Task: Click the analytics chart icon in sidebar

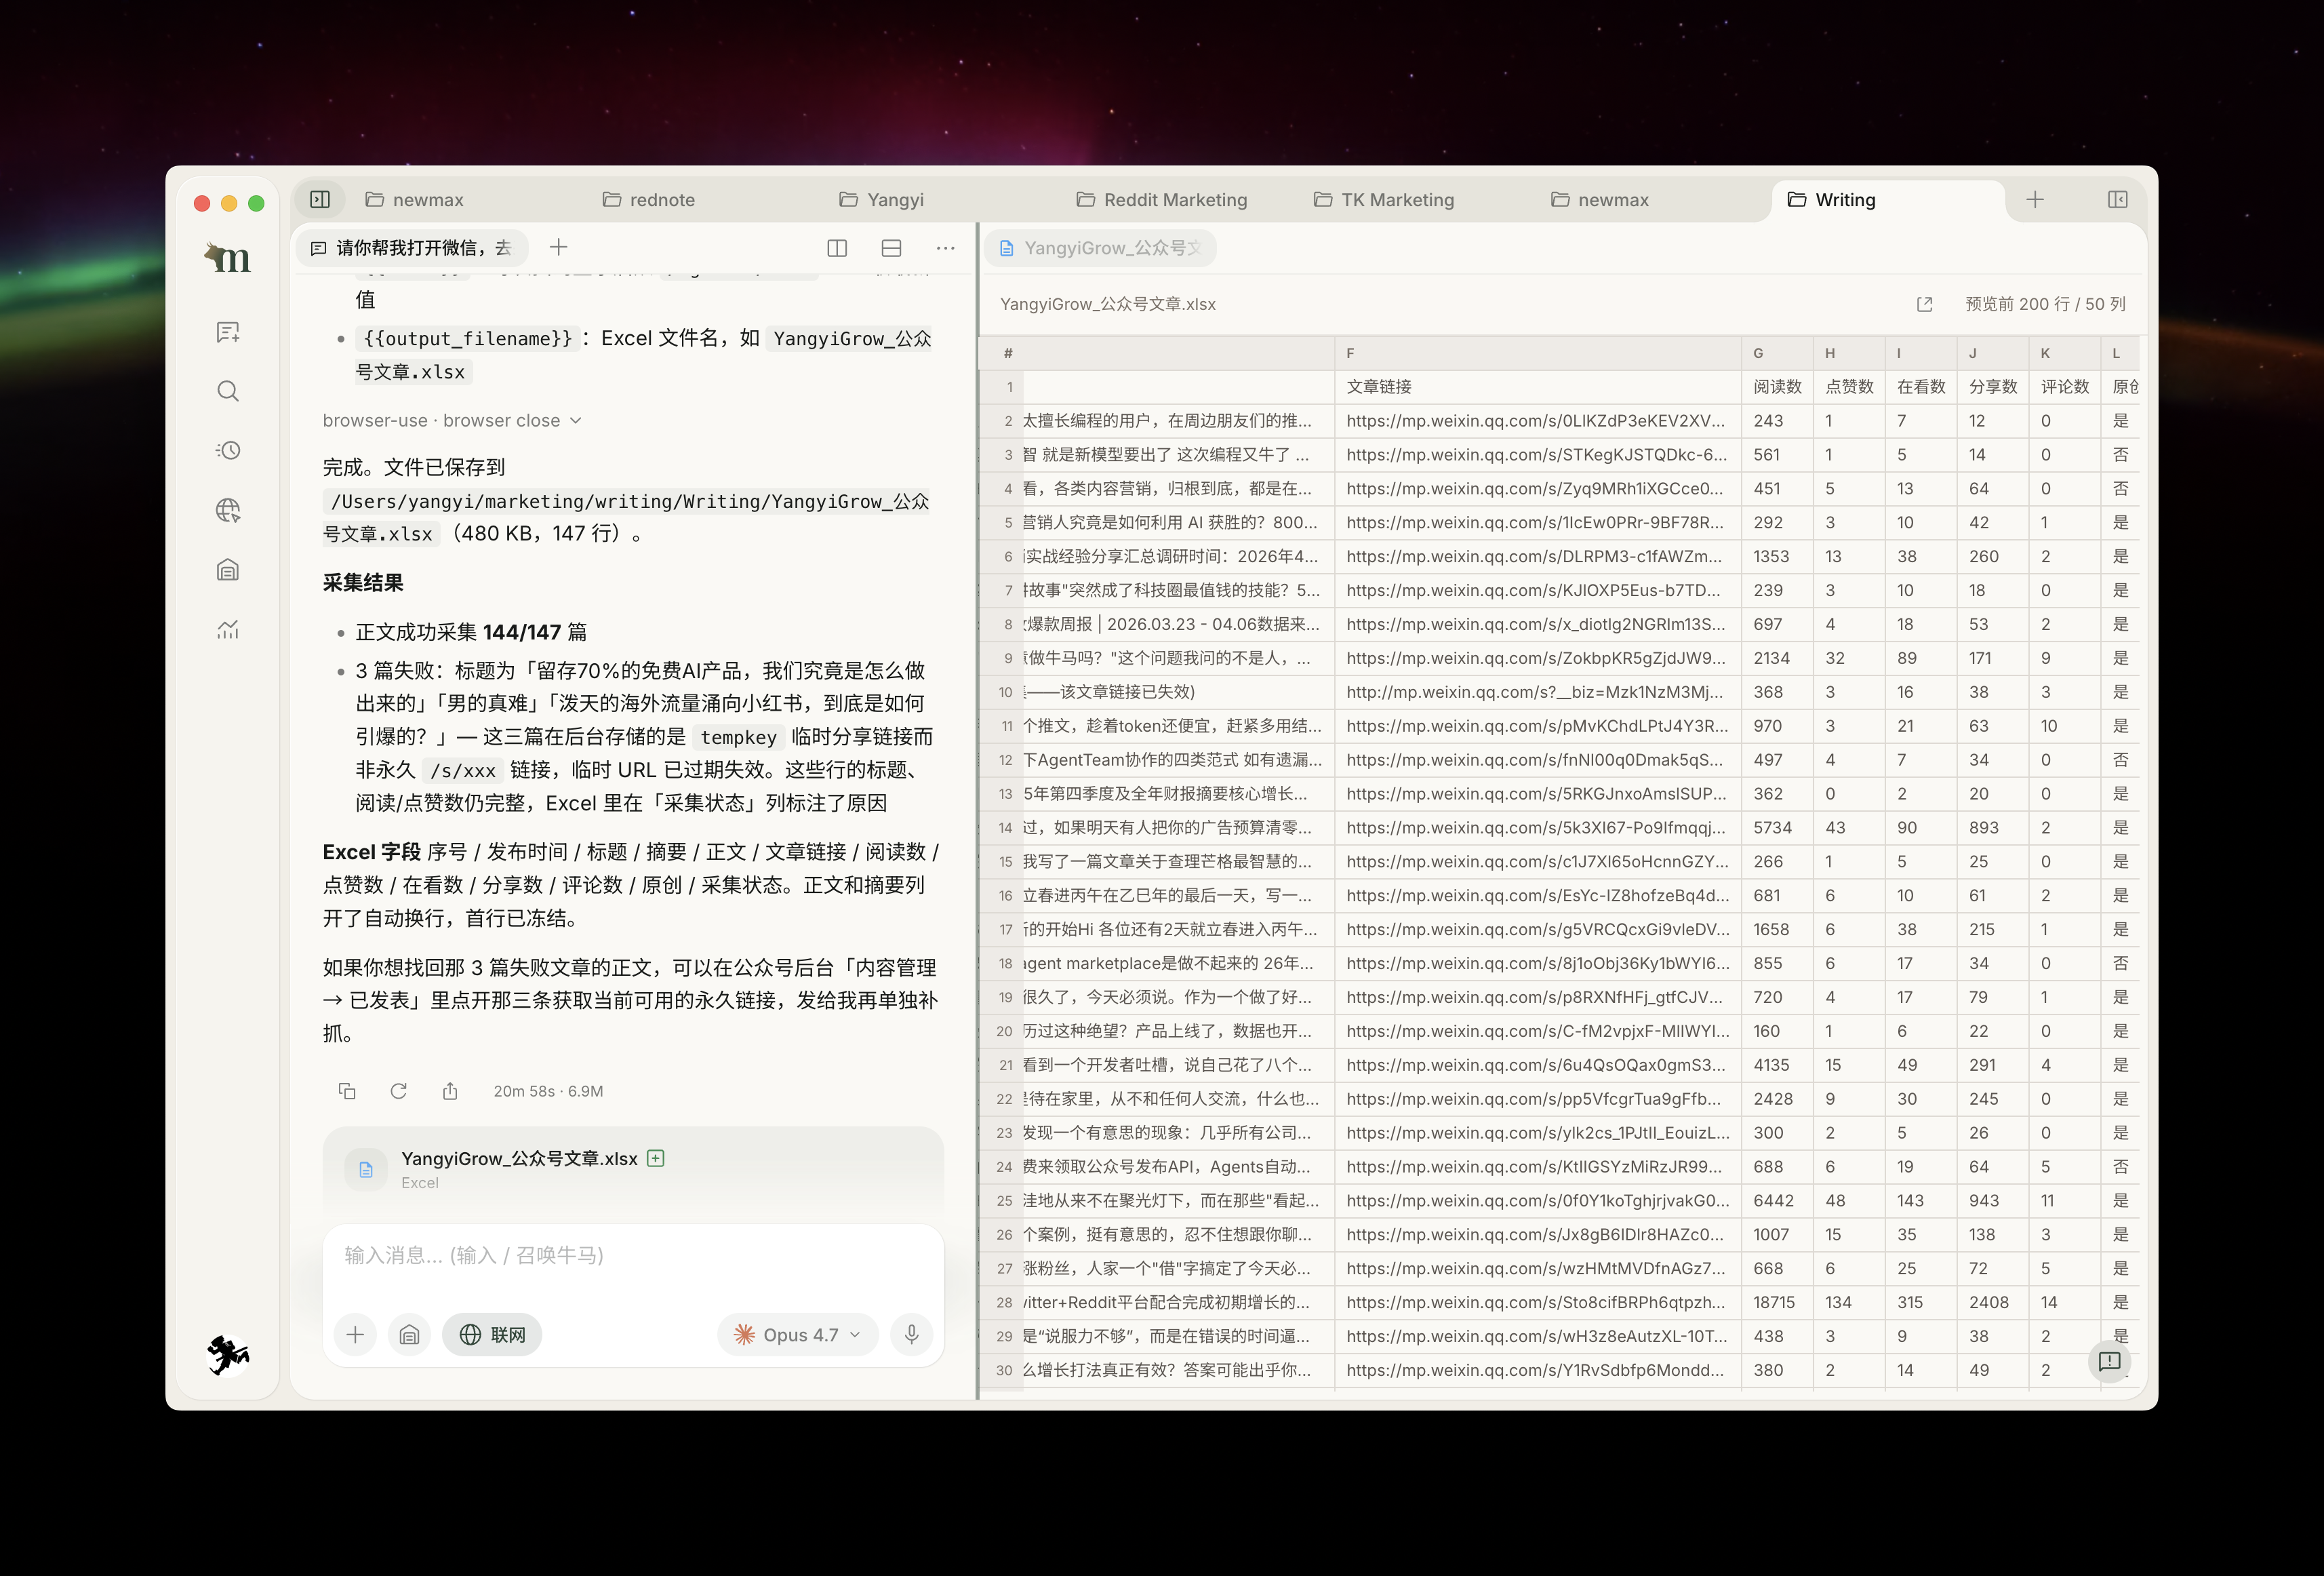Action: [228, 629]
